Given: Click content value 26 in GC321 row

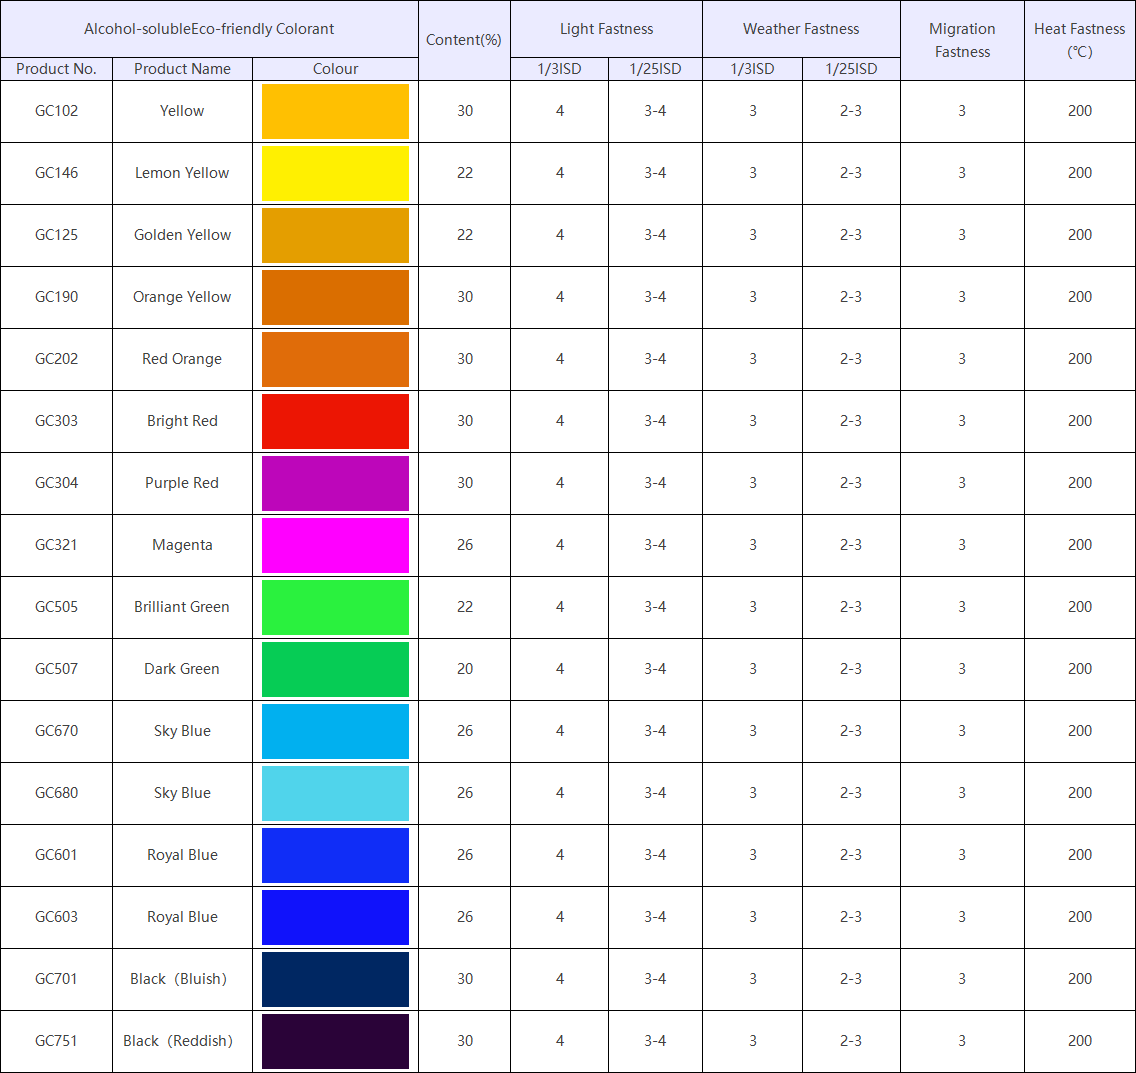Looking at the screenshot, I should tap(464, 545).
